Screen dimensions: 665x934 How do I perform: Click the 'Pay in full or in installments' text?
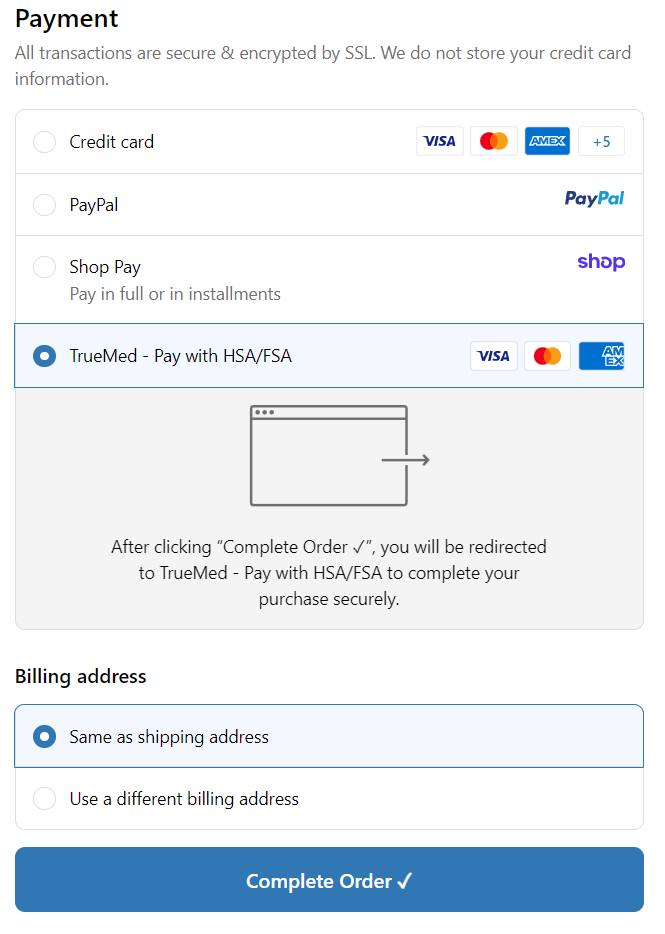click(175, 294)
